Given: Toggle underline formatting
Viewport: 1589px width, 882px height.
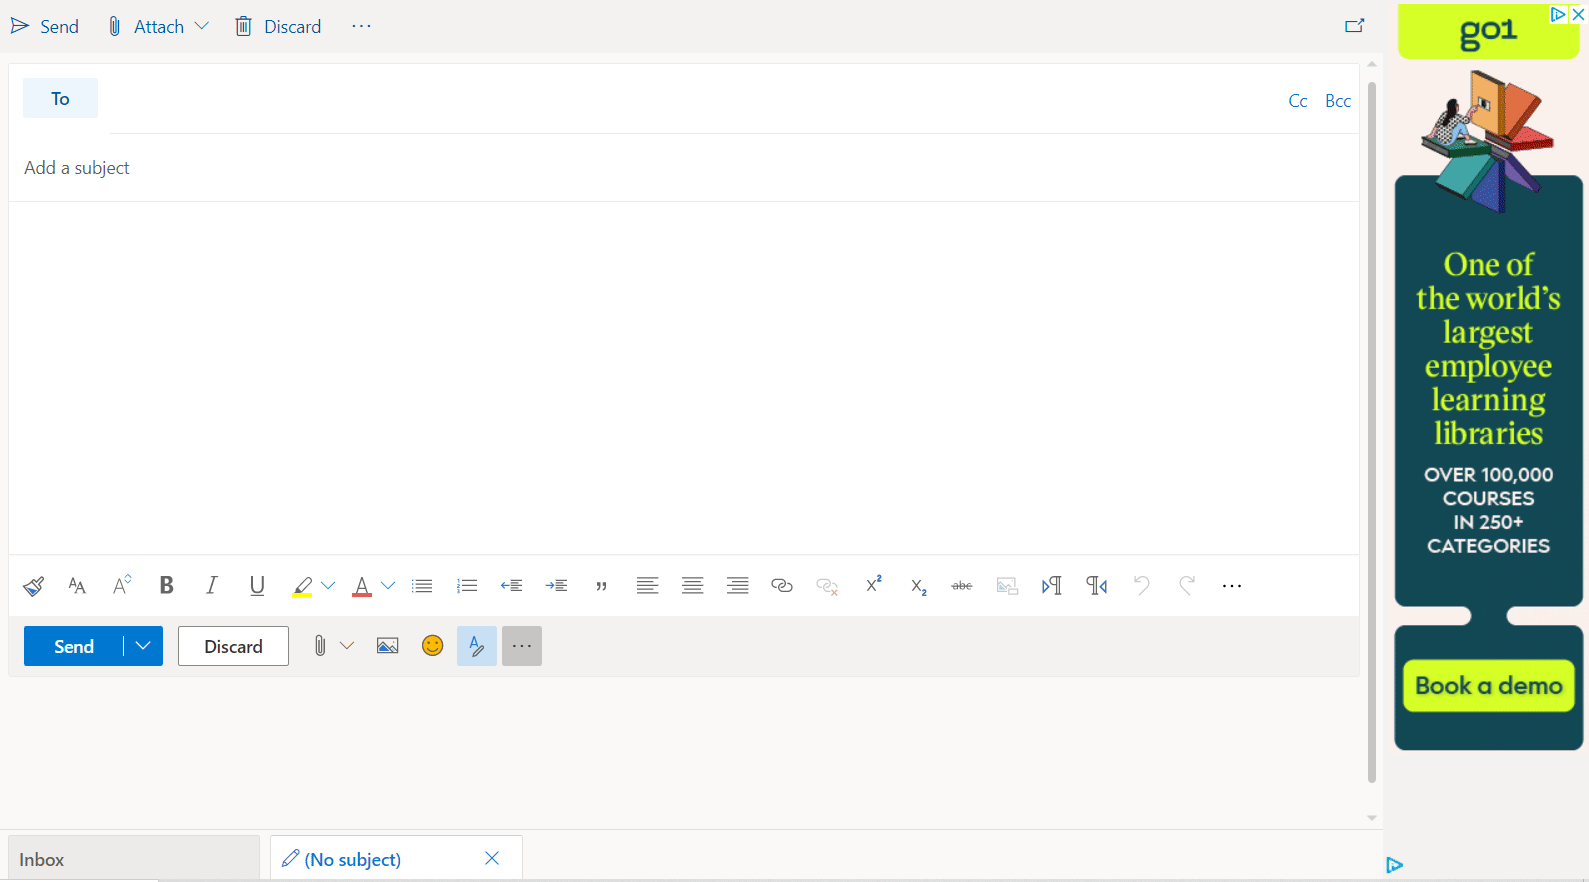Looking at the screenshot, I should (257, 586).
